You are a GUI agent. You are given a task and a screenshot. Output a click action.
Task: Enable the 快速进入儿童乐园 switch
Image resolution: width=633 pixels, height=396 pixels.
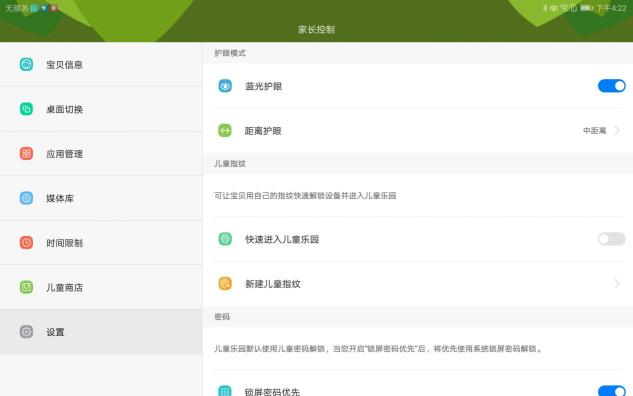click(612, 239)
